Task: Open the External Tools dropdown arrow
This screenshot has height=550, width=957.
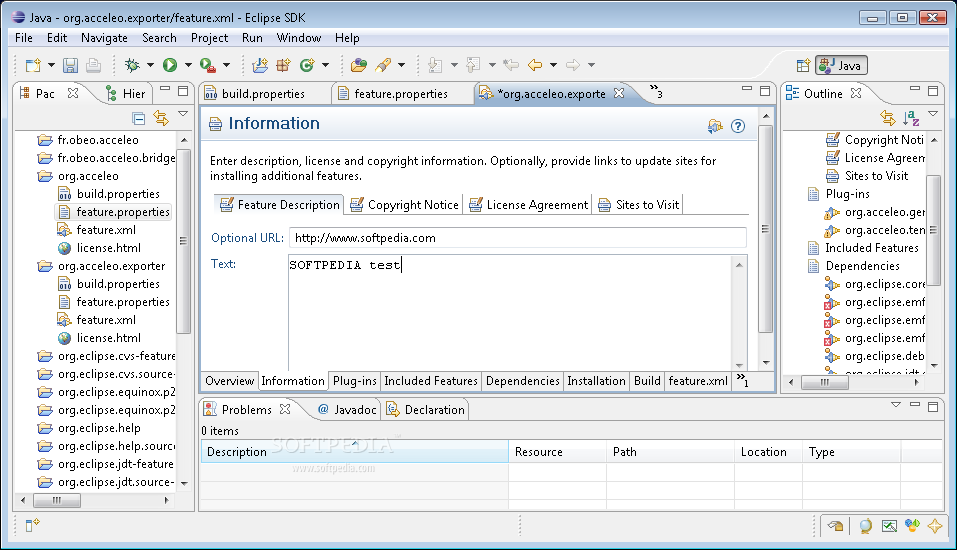Action: [x=226, y=65]
